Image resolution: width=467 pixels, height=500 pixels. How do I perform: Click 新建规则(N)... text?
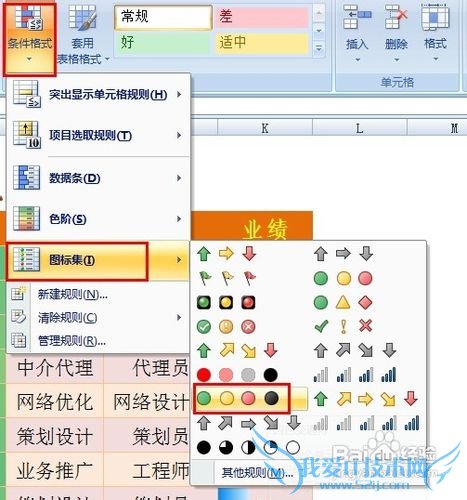click(x=72, y=294)
